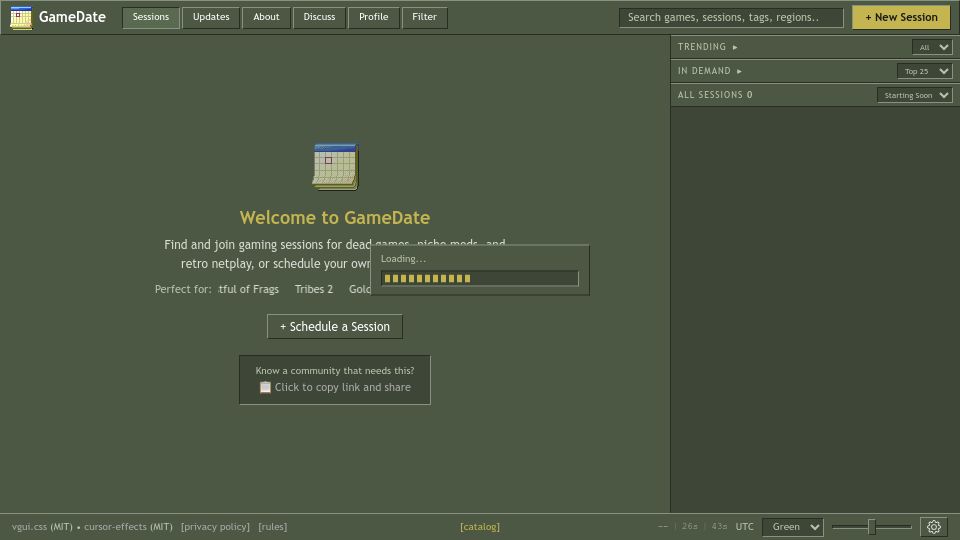Open the In Demand 'Top 25' dropdown

pos(924,71)
